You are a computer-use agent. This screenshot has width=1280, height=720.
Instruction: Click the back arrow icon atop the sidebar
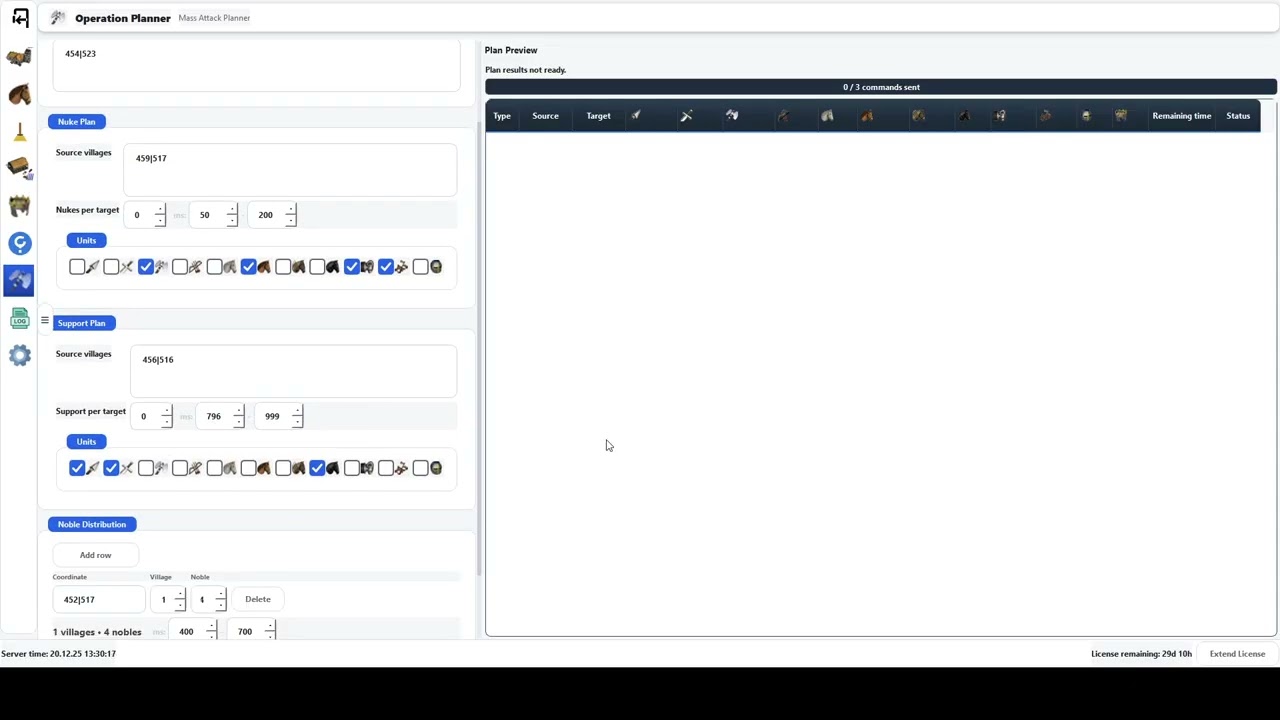pyautogui.click(x=20, y=18)
